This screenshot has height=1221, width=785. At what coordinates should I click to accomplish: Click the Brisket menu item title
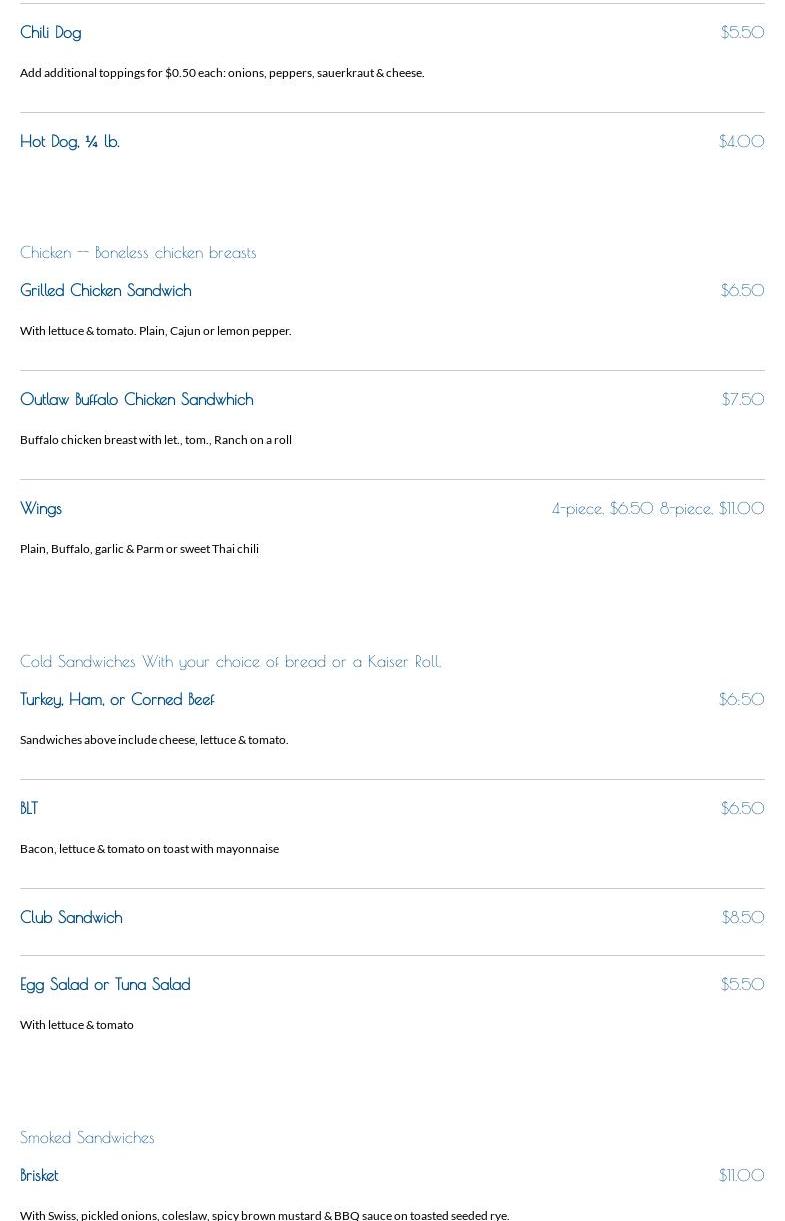click(x=39, y=1175)
